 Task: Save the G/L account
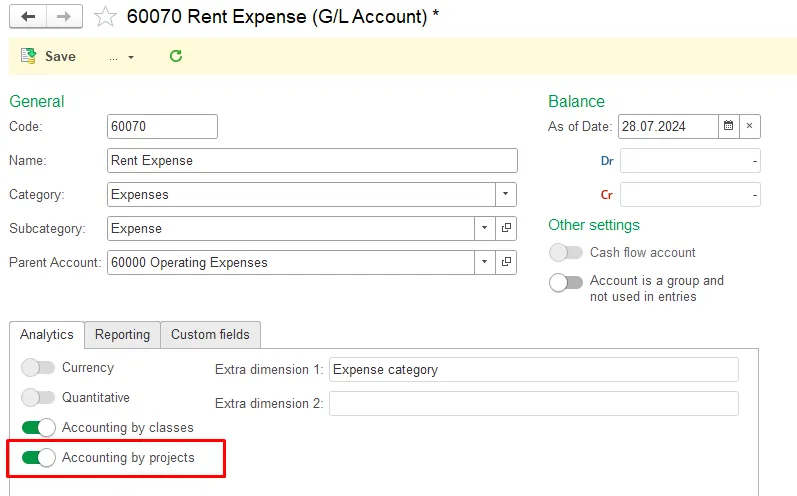coord(49,57)
